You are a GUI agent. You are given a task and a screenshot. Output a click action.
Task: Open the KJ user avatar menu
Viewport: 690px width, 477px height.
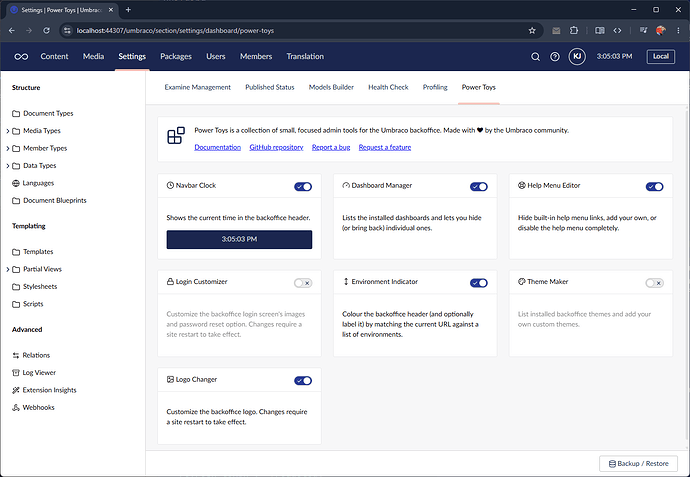pyautogui.click(x=577, y=56)
